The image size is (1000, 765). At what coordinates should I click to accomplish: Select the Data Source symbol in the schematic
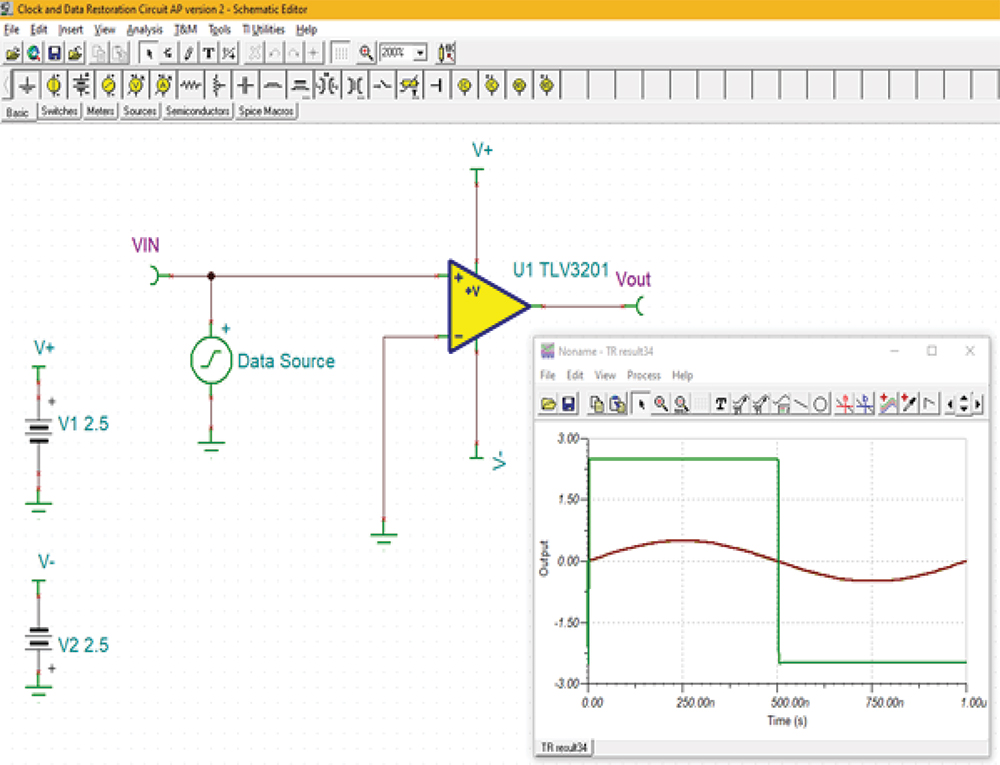point(210,359)
